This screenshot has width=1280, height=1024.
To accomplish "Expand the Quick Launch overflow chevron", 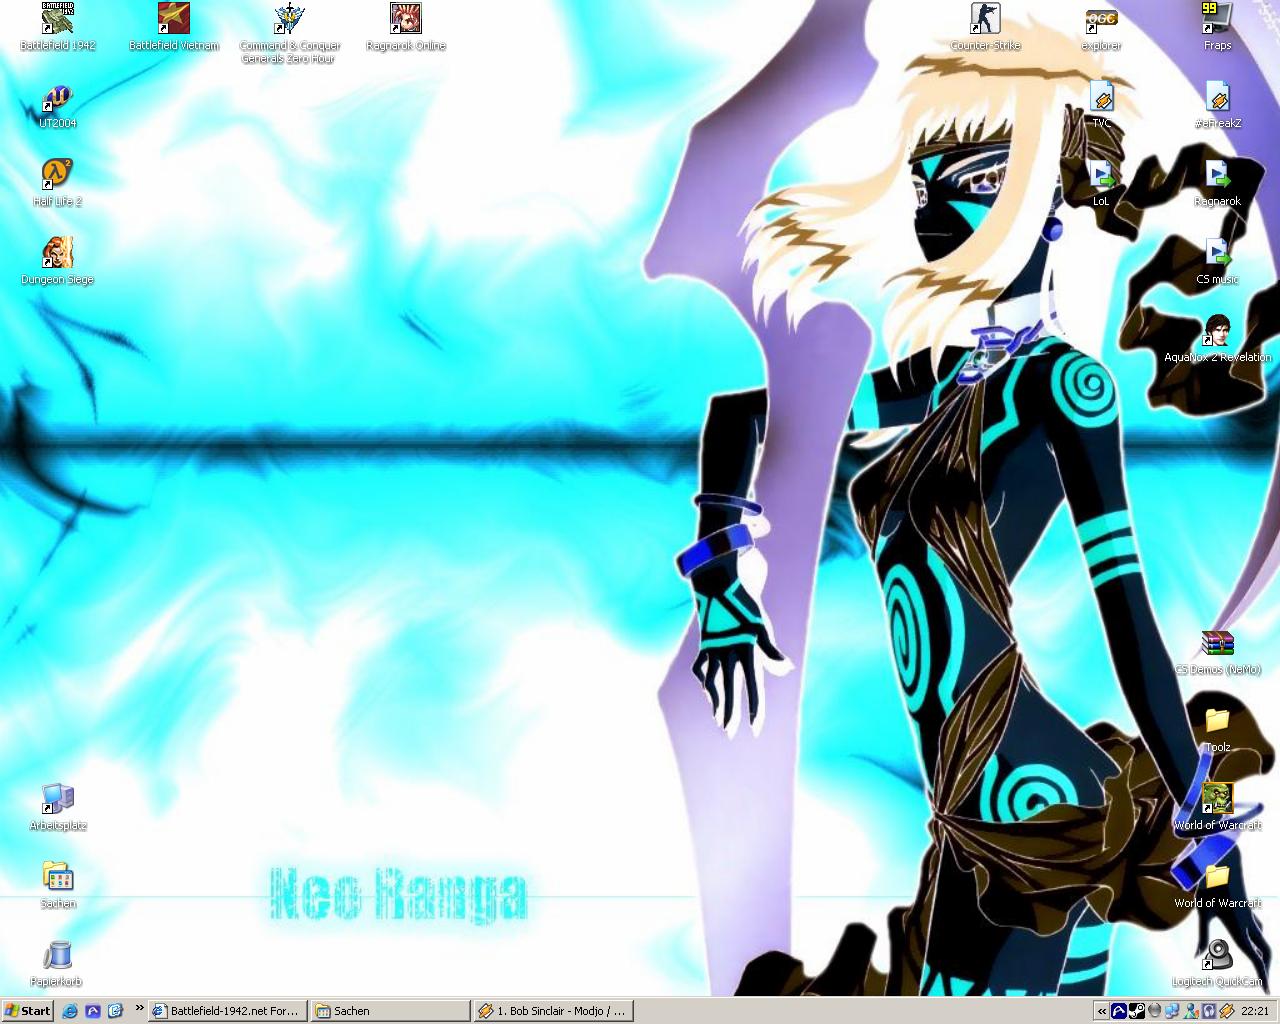I will 139,1008.
